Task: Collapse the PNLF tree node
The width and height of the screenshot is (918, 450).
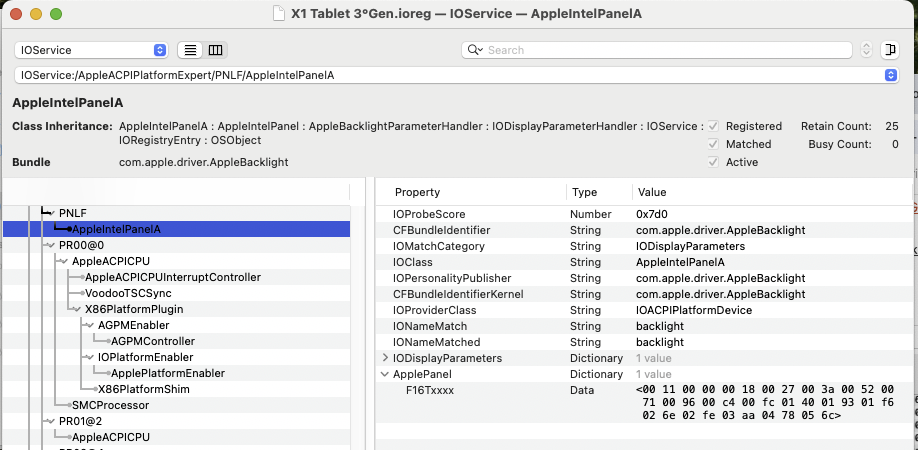Action: pyautogui.click(x=52, y=214)
